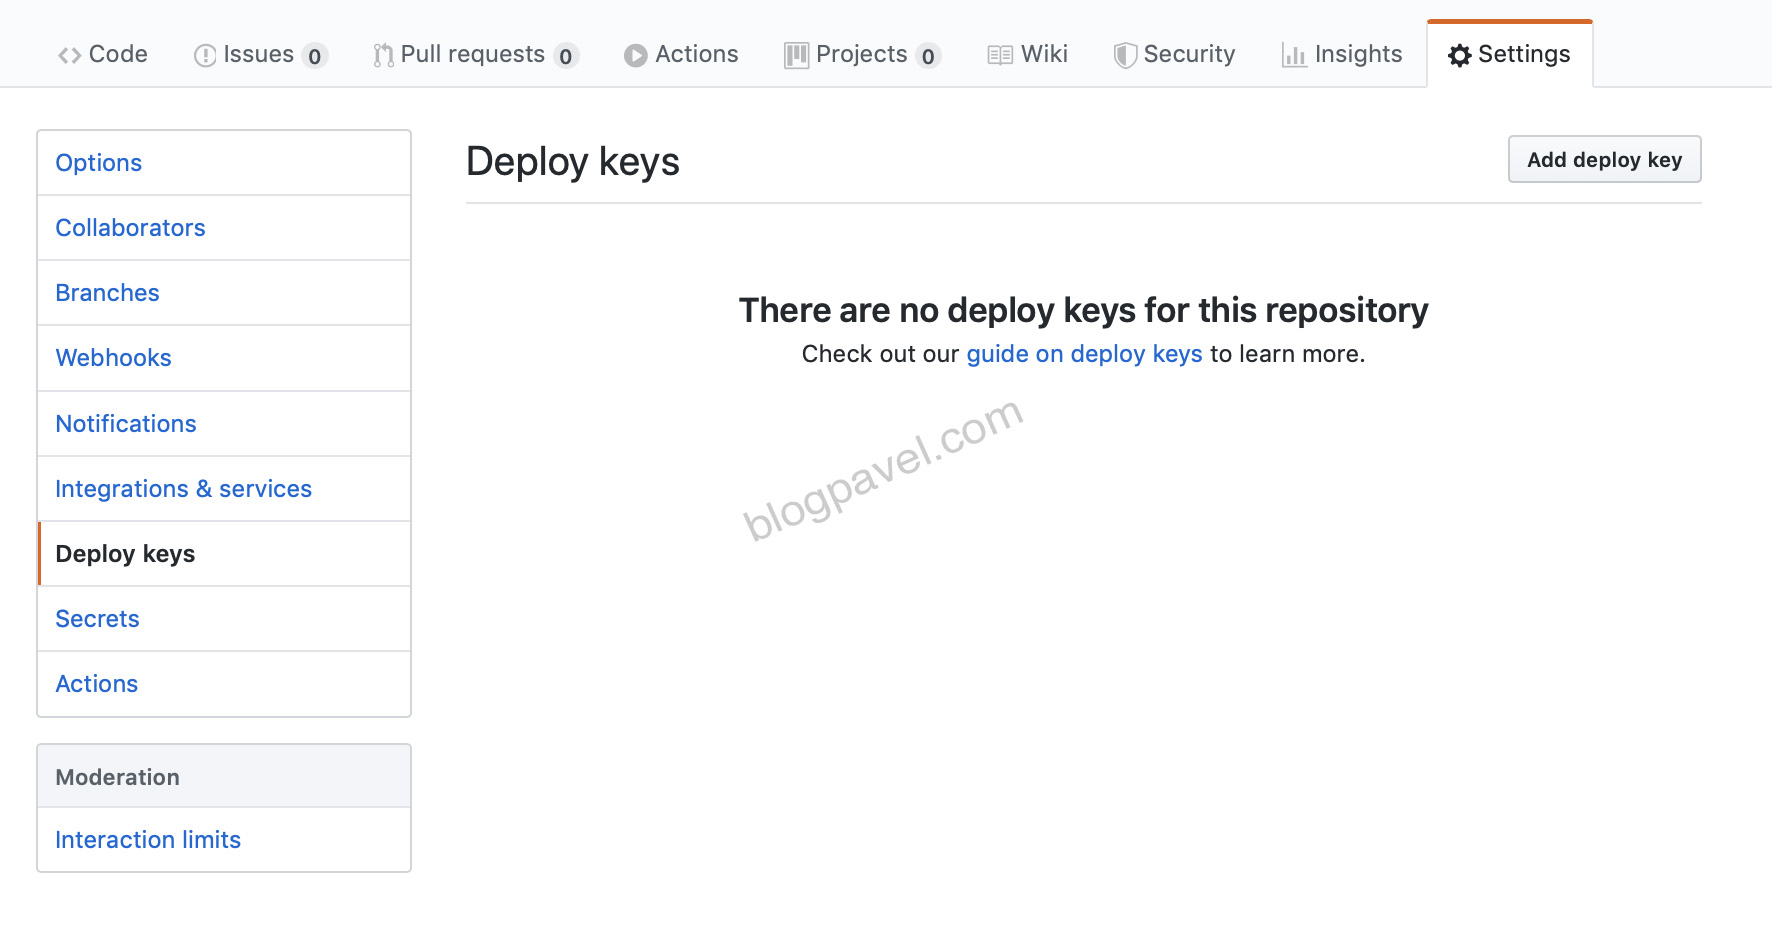Navigate to Webhooks settings
Screen dimensions: 1772x944
[x=113, y=357]
